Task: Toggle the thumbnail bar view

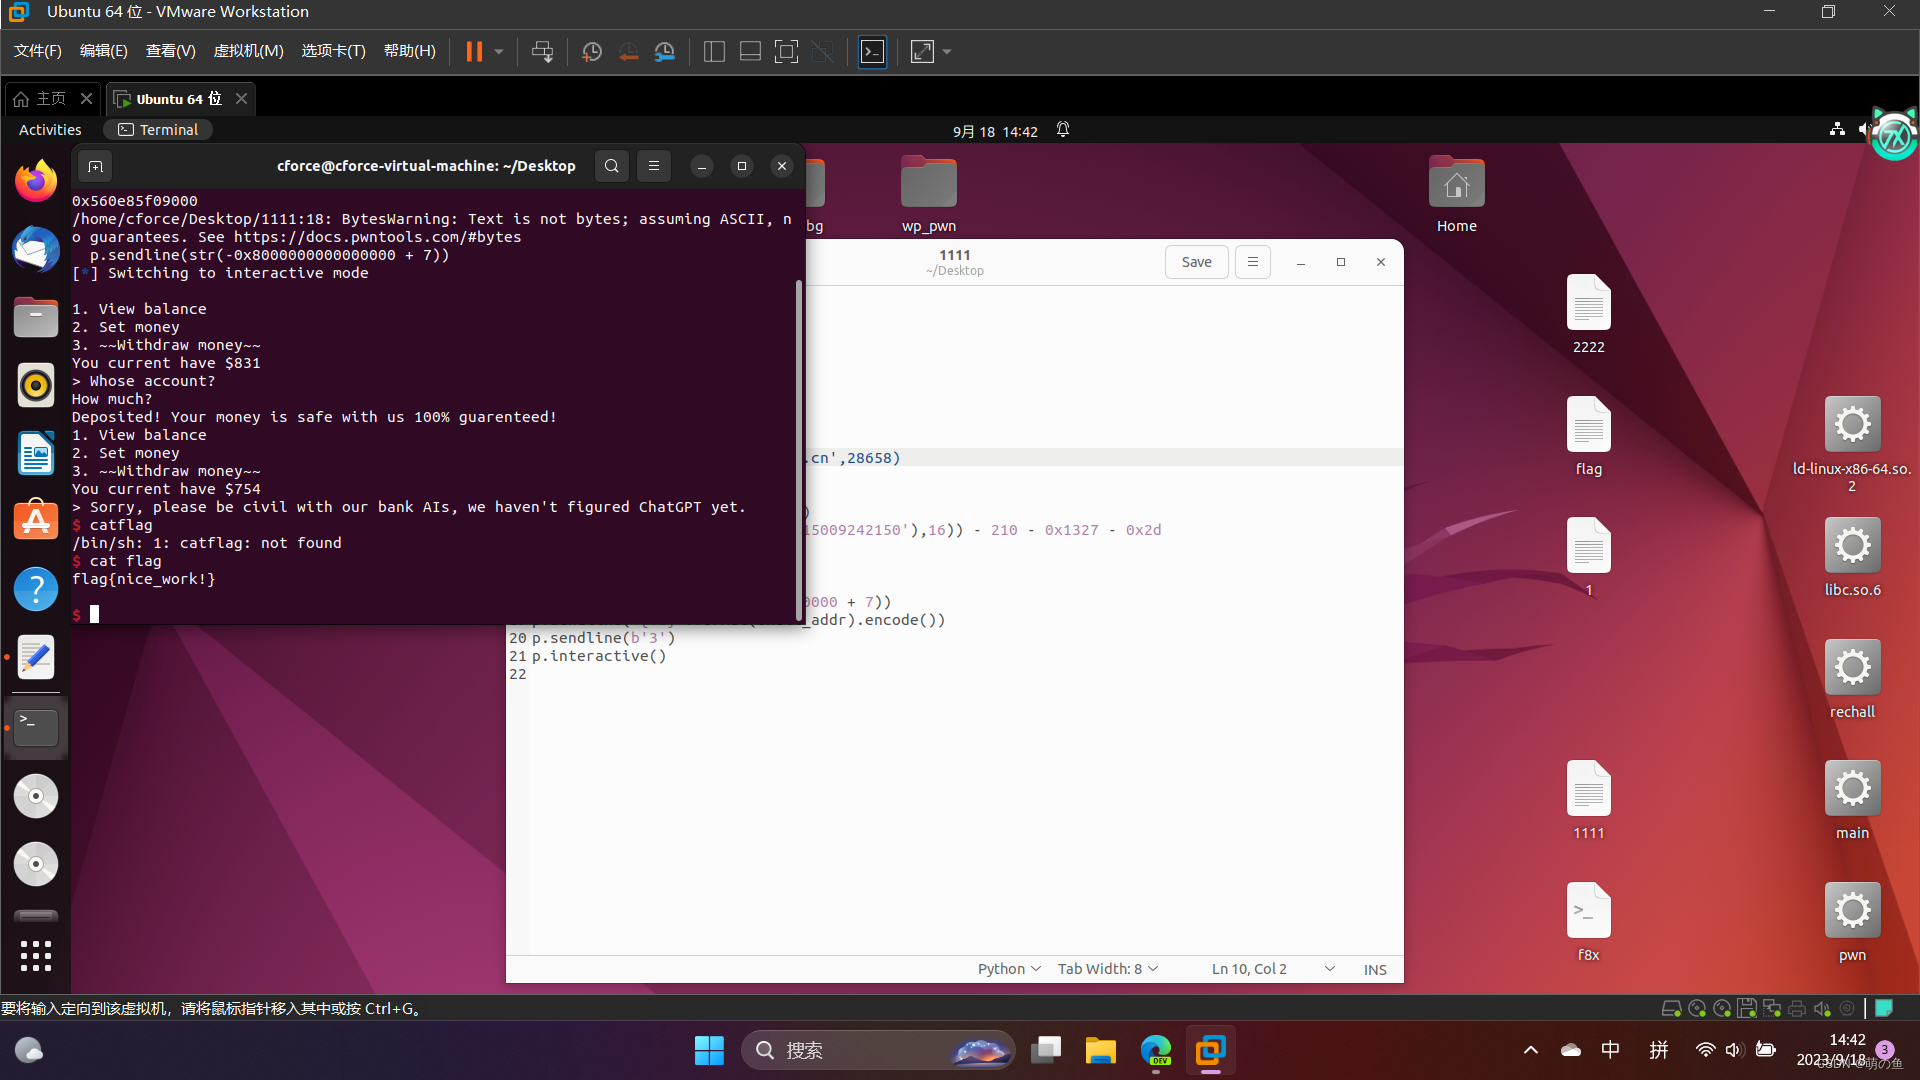Action: tap(750, 51)
